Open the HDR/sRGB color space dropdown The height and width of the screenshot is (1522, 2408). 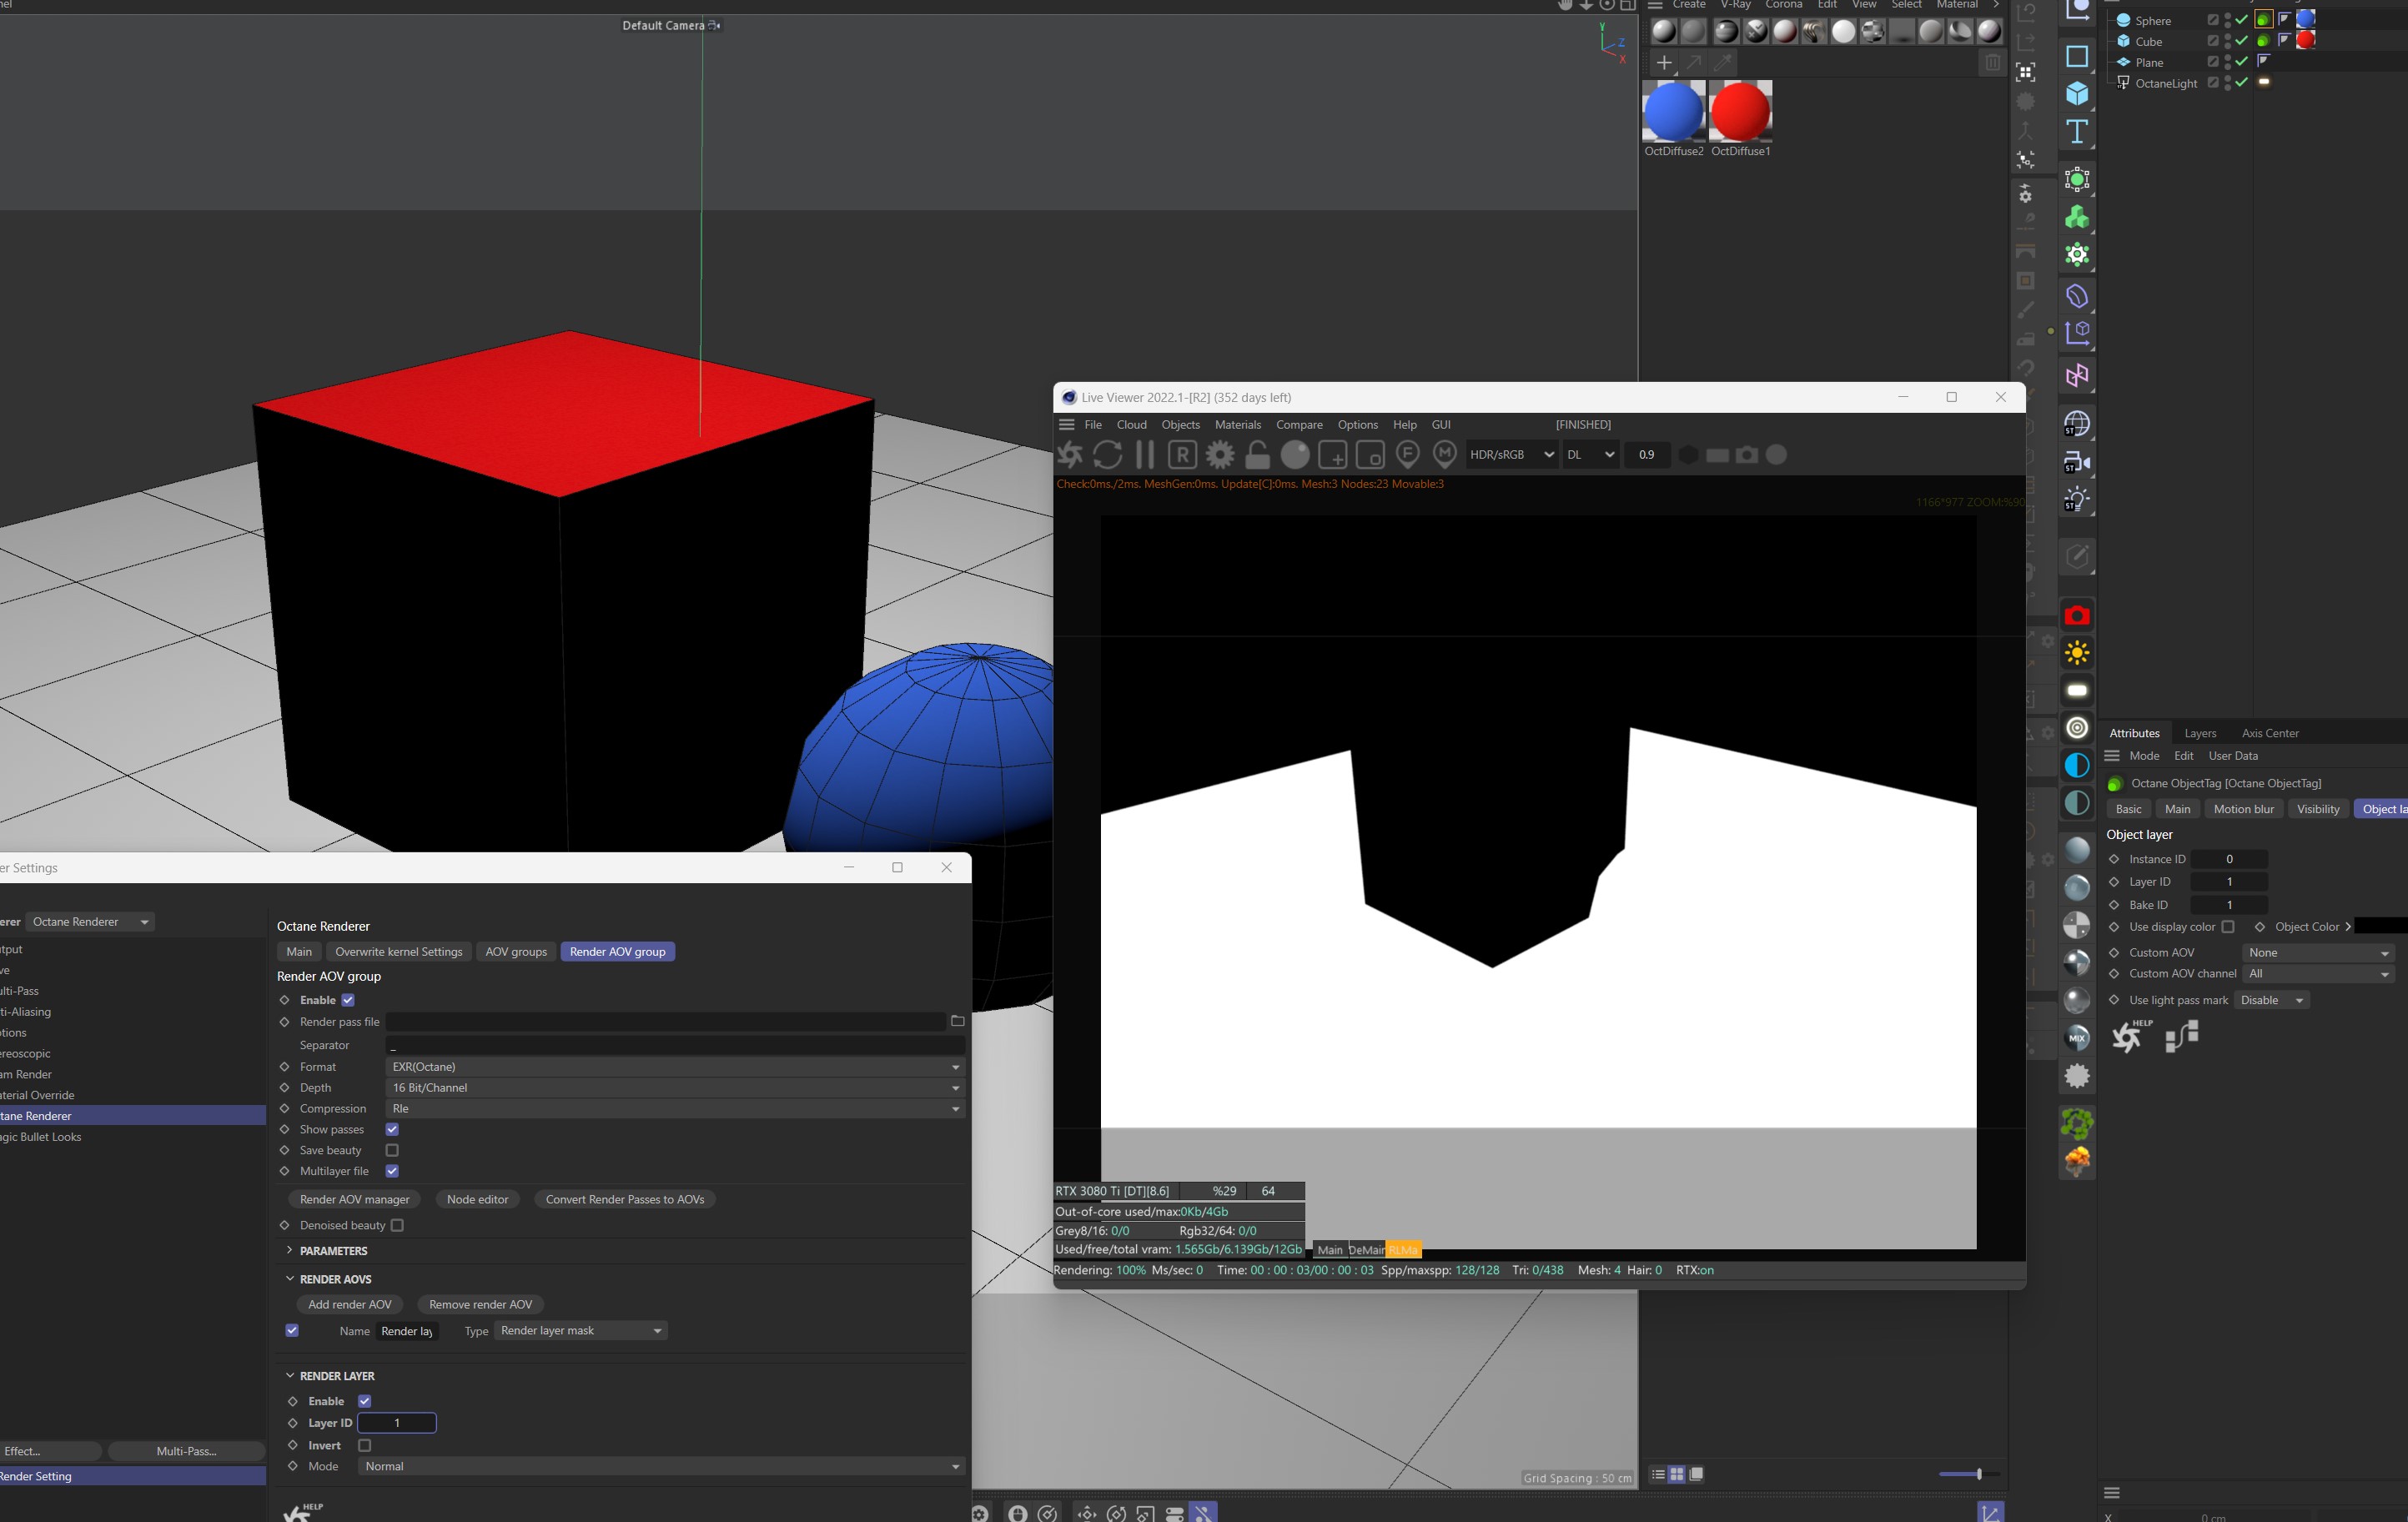click(1510, 455)
